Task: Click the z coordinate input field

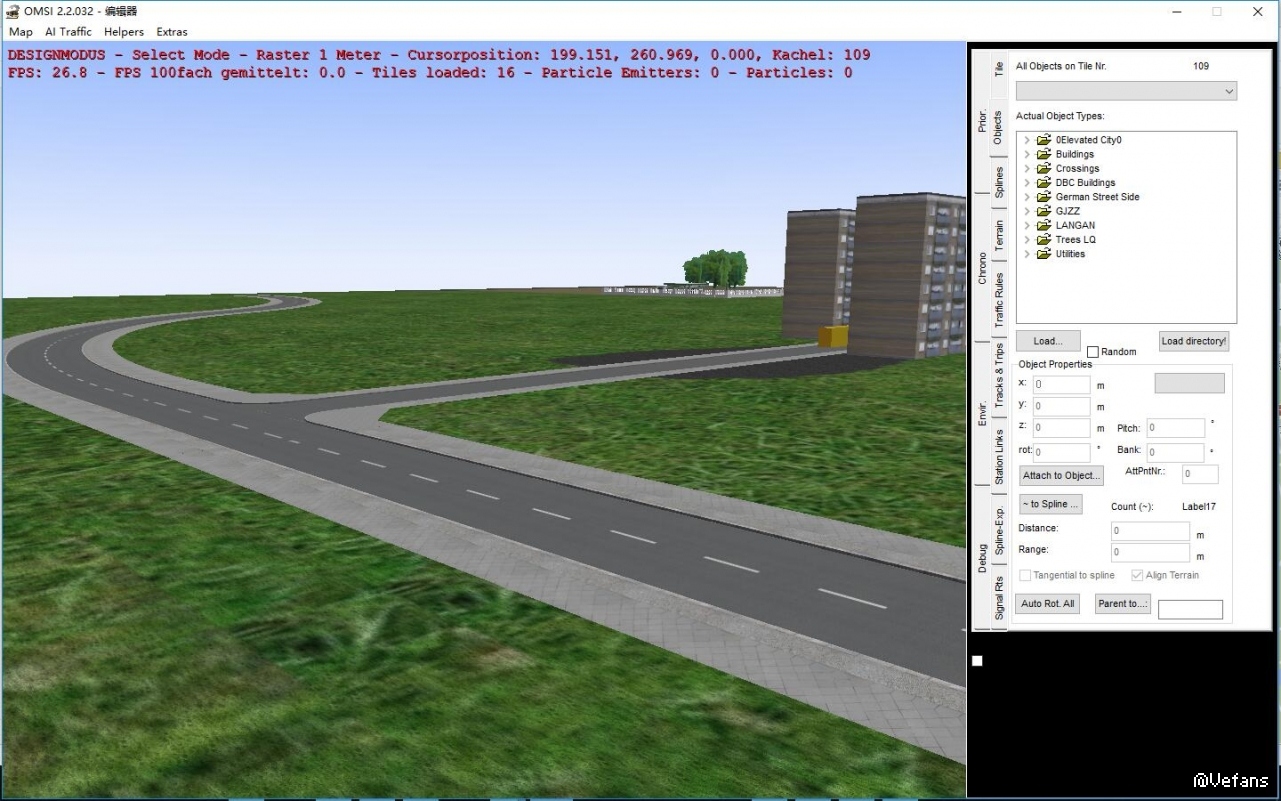Action: tap(1062, 428)
